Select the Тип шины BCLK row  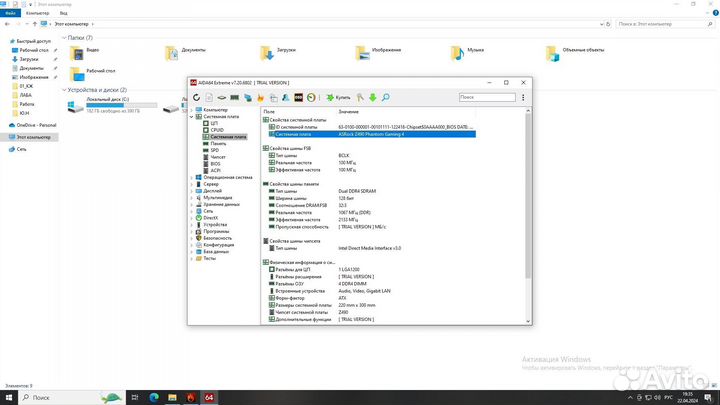click(x=372, y=156)
